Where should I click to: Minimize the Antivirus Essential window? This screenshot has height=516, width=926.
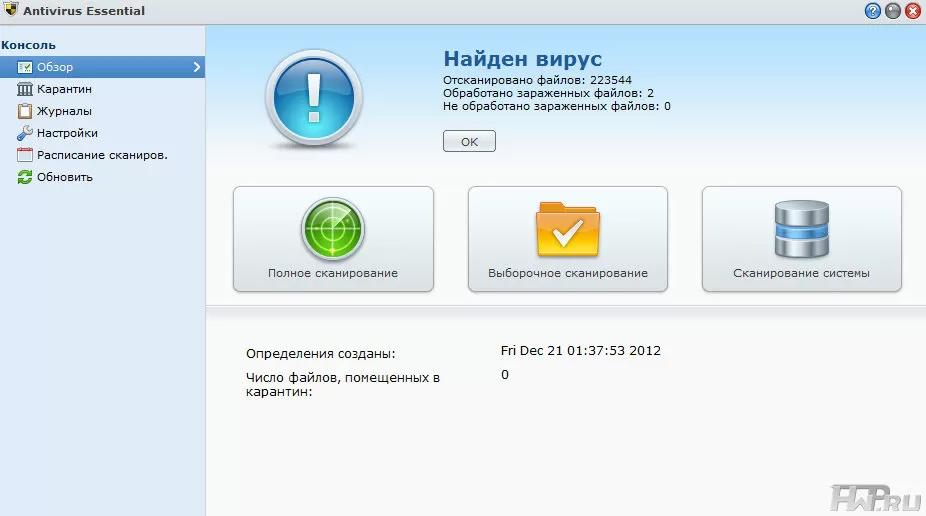(x=892, y=11)
